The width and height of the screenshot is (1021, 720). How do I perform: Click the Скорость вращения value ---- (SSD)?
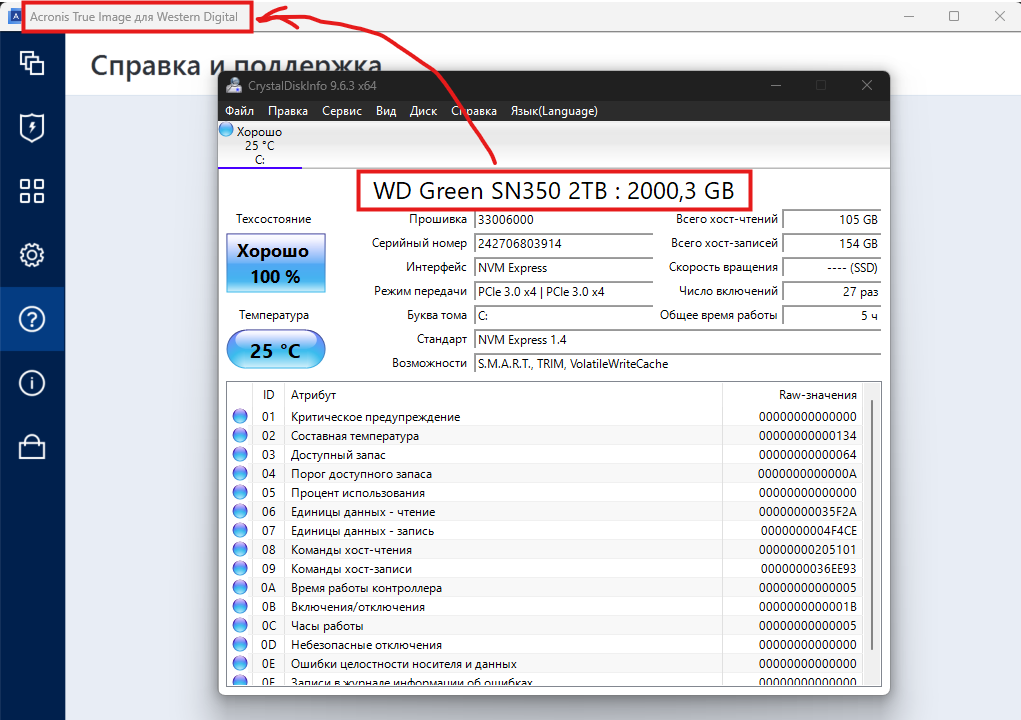click(832, 268)
